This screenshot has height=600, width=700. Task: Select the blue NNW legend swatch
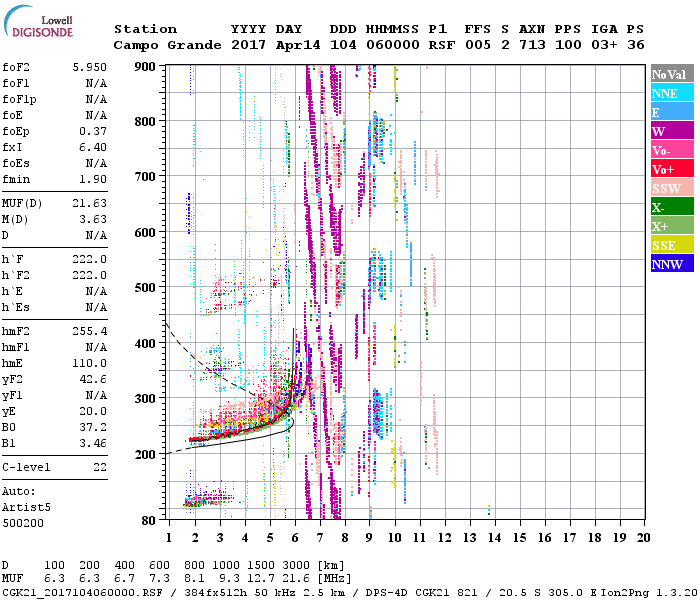[672, 264]
